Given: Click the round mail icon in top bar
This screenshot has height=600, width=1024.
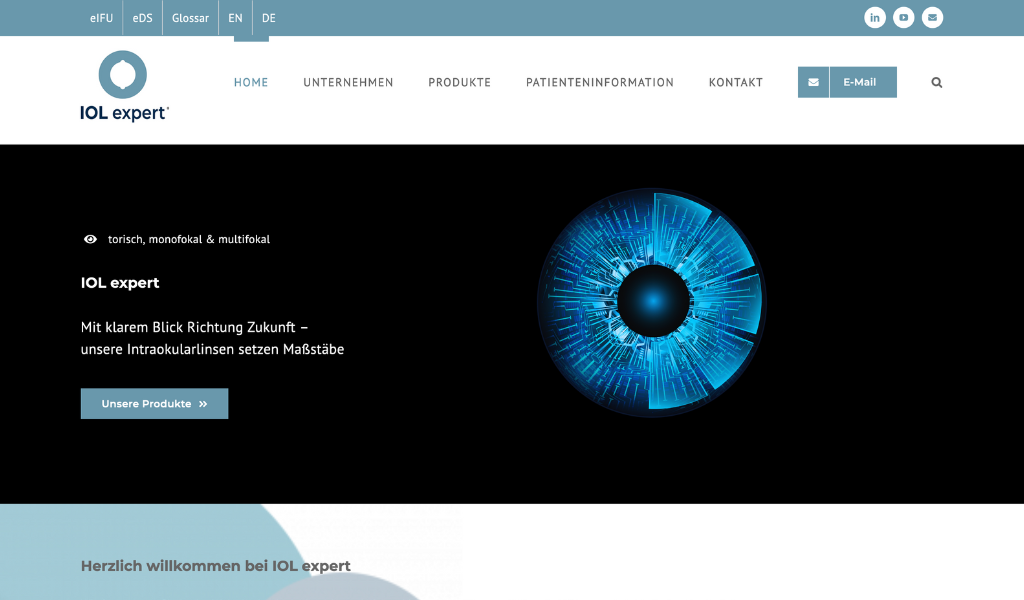Looking at the screenshot, I should tap(932, 18).
